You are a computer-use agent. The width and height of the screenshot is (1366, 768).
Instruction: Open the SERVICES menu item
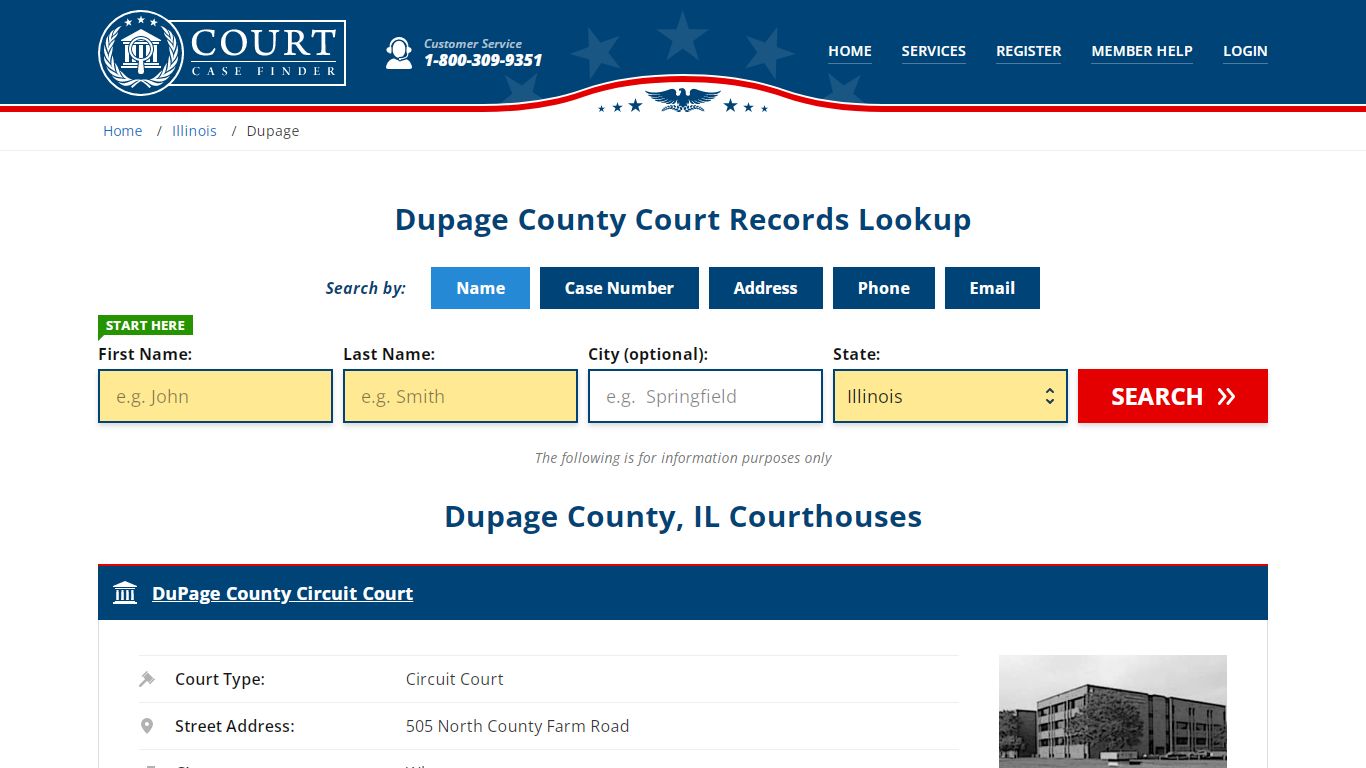click(934, 51)
